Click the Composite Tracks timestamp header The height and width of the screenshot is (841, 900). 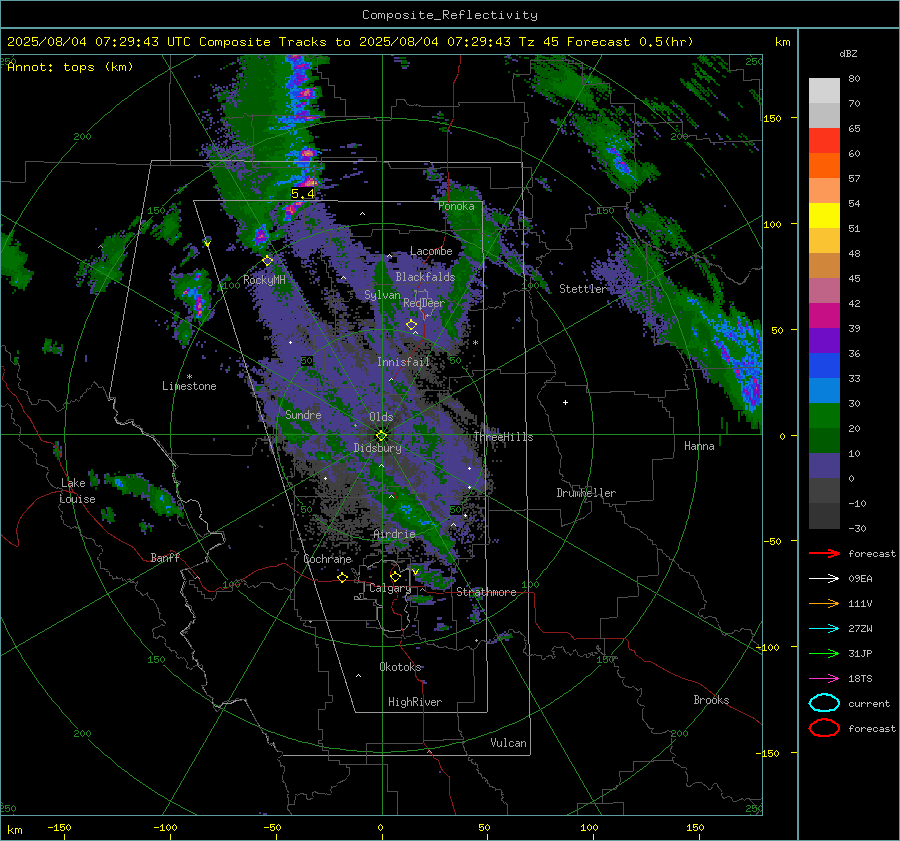(x=350, y=42)
